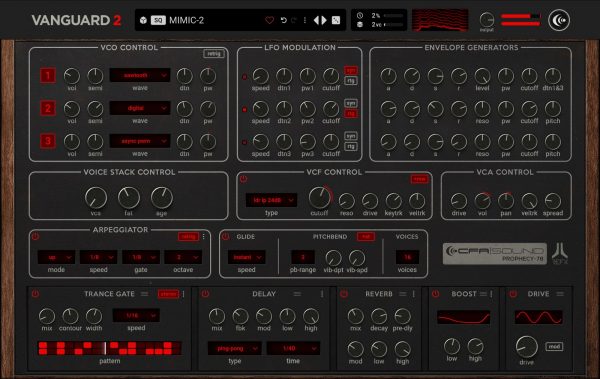This screenshot has width=600, height=379.
Task: Click the reverb reorder handle icon
Action: (403, 294)
